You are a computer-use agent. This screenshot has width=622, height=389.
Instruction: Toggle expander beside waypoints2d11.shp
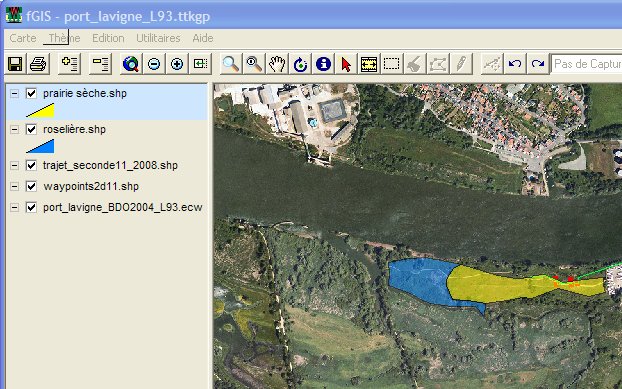[x=14, y=186]
